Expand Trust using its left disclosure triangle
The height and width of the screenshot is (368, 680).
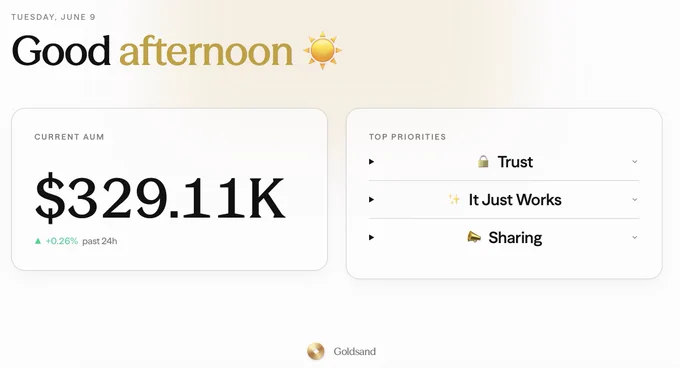point(371,162)
